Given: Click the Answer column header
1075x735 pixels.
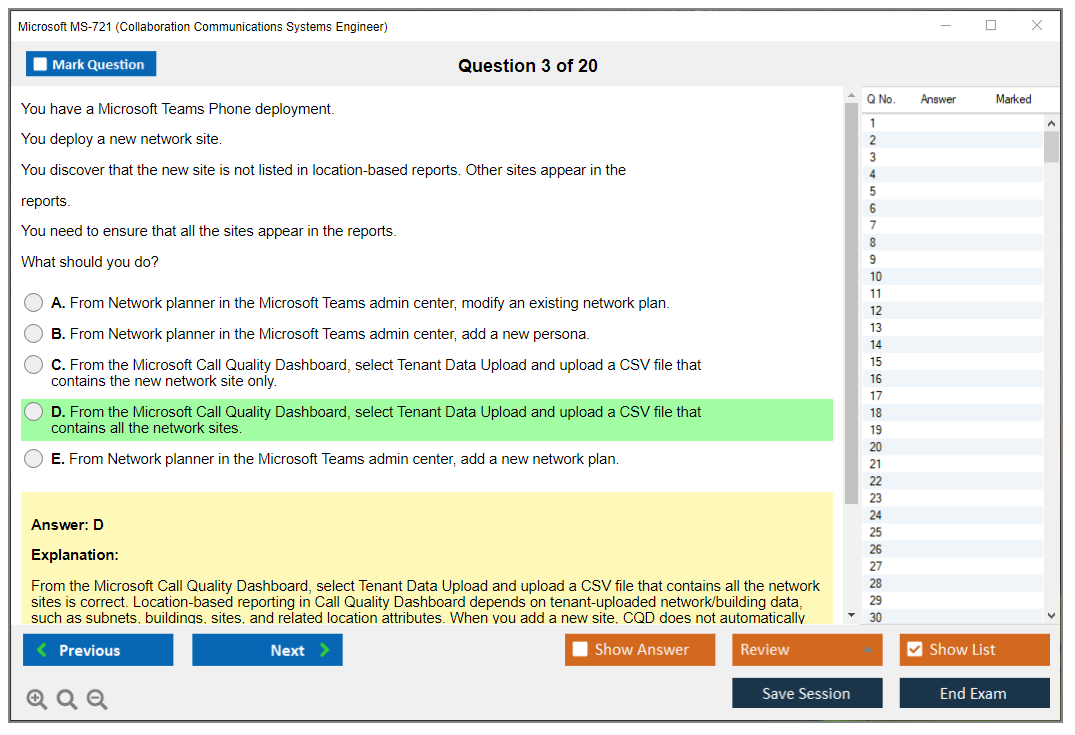Looking at the screenshot, I should [x=938, y=99].
